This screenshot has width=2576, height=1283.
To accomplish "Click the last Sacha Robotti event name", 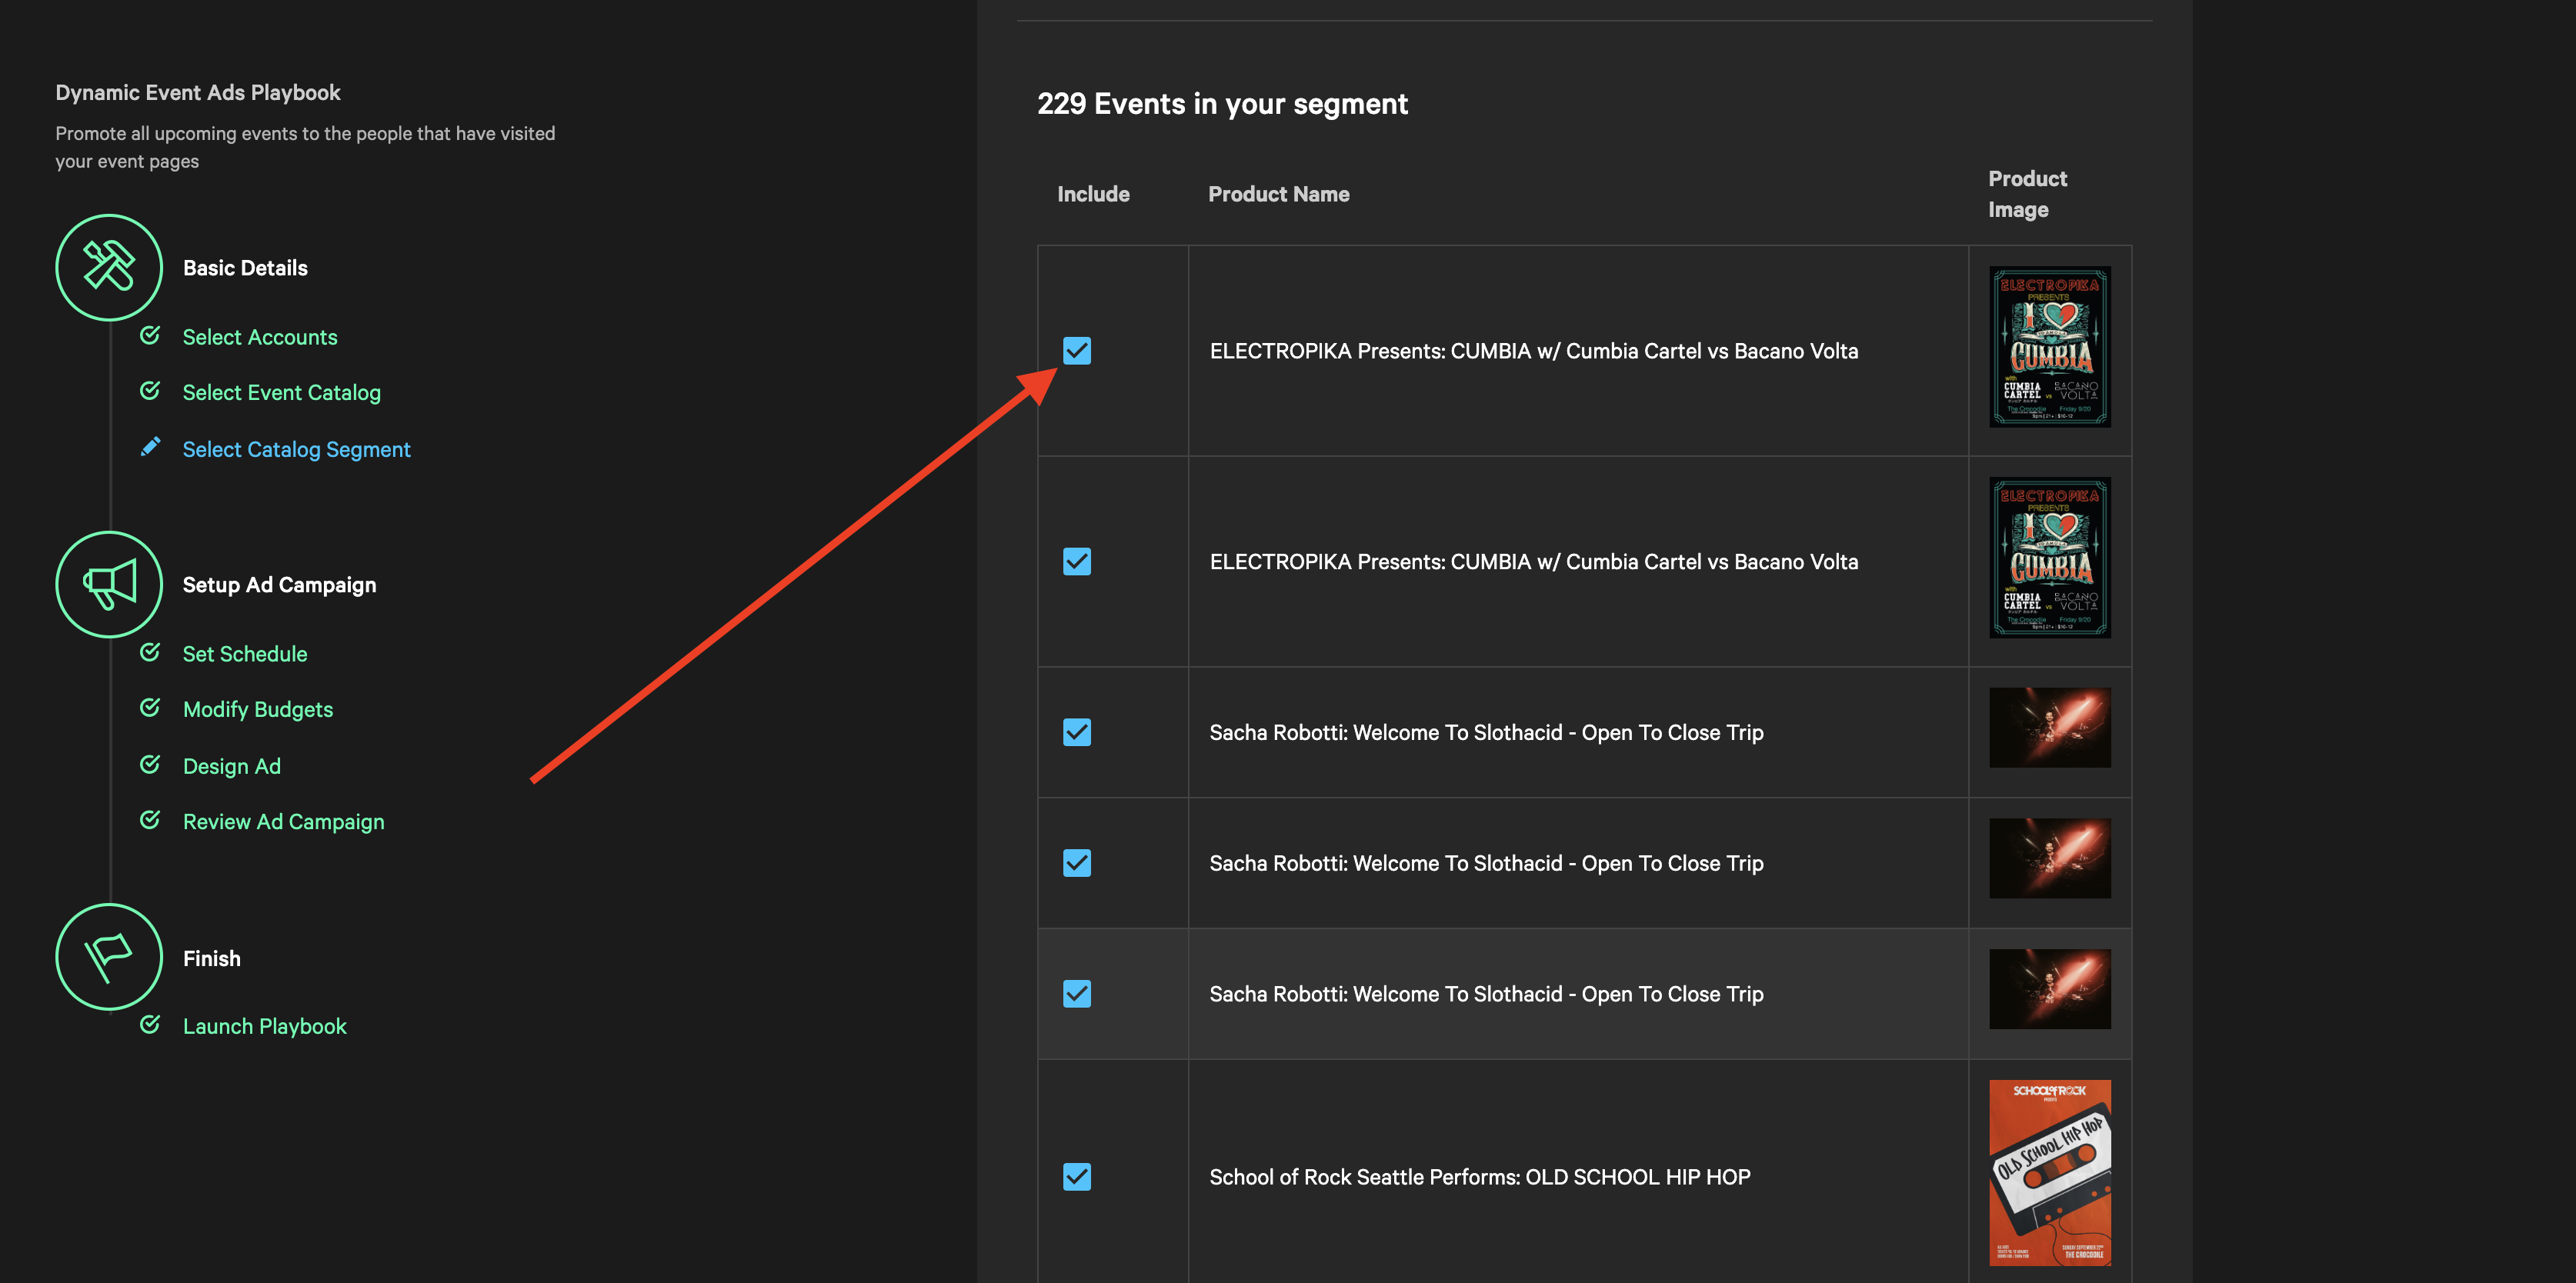I will [1486, 995].
